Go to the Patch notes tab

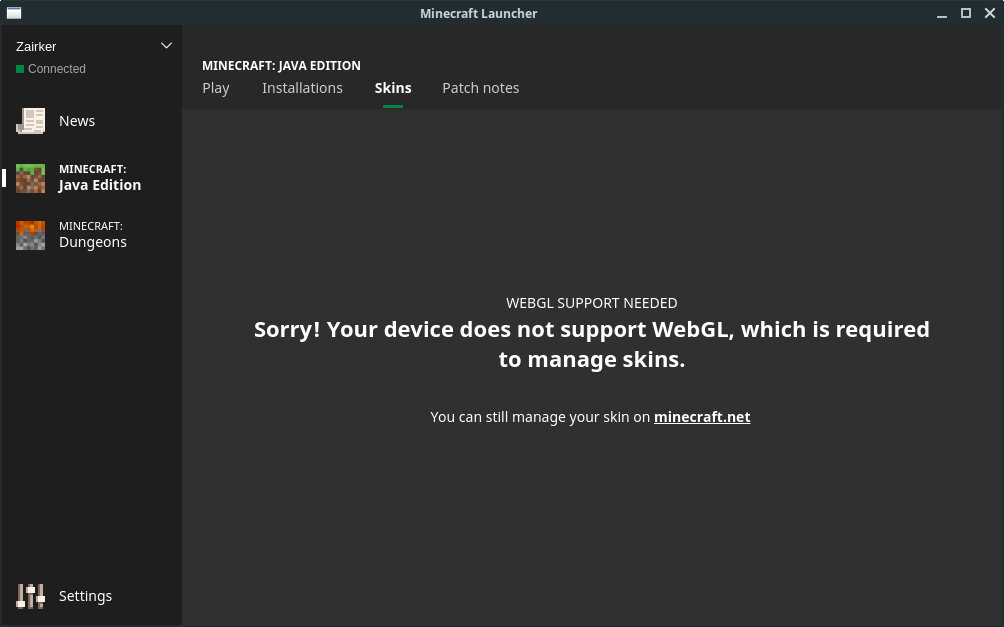tap(481, 88)
